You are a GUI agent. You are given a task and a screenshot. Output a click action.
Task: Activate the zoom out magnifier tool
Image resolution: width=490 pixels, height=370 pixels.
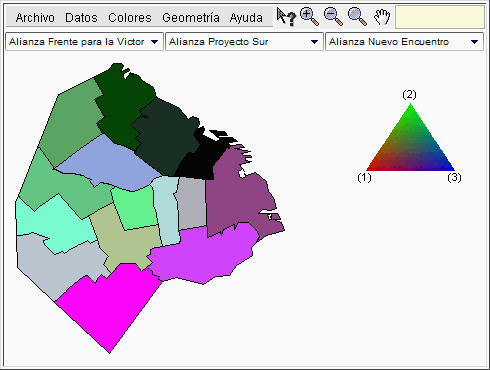[333, 17]
